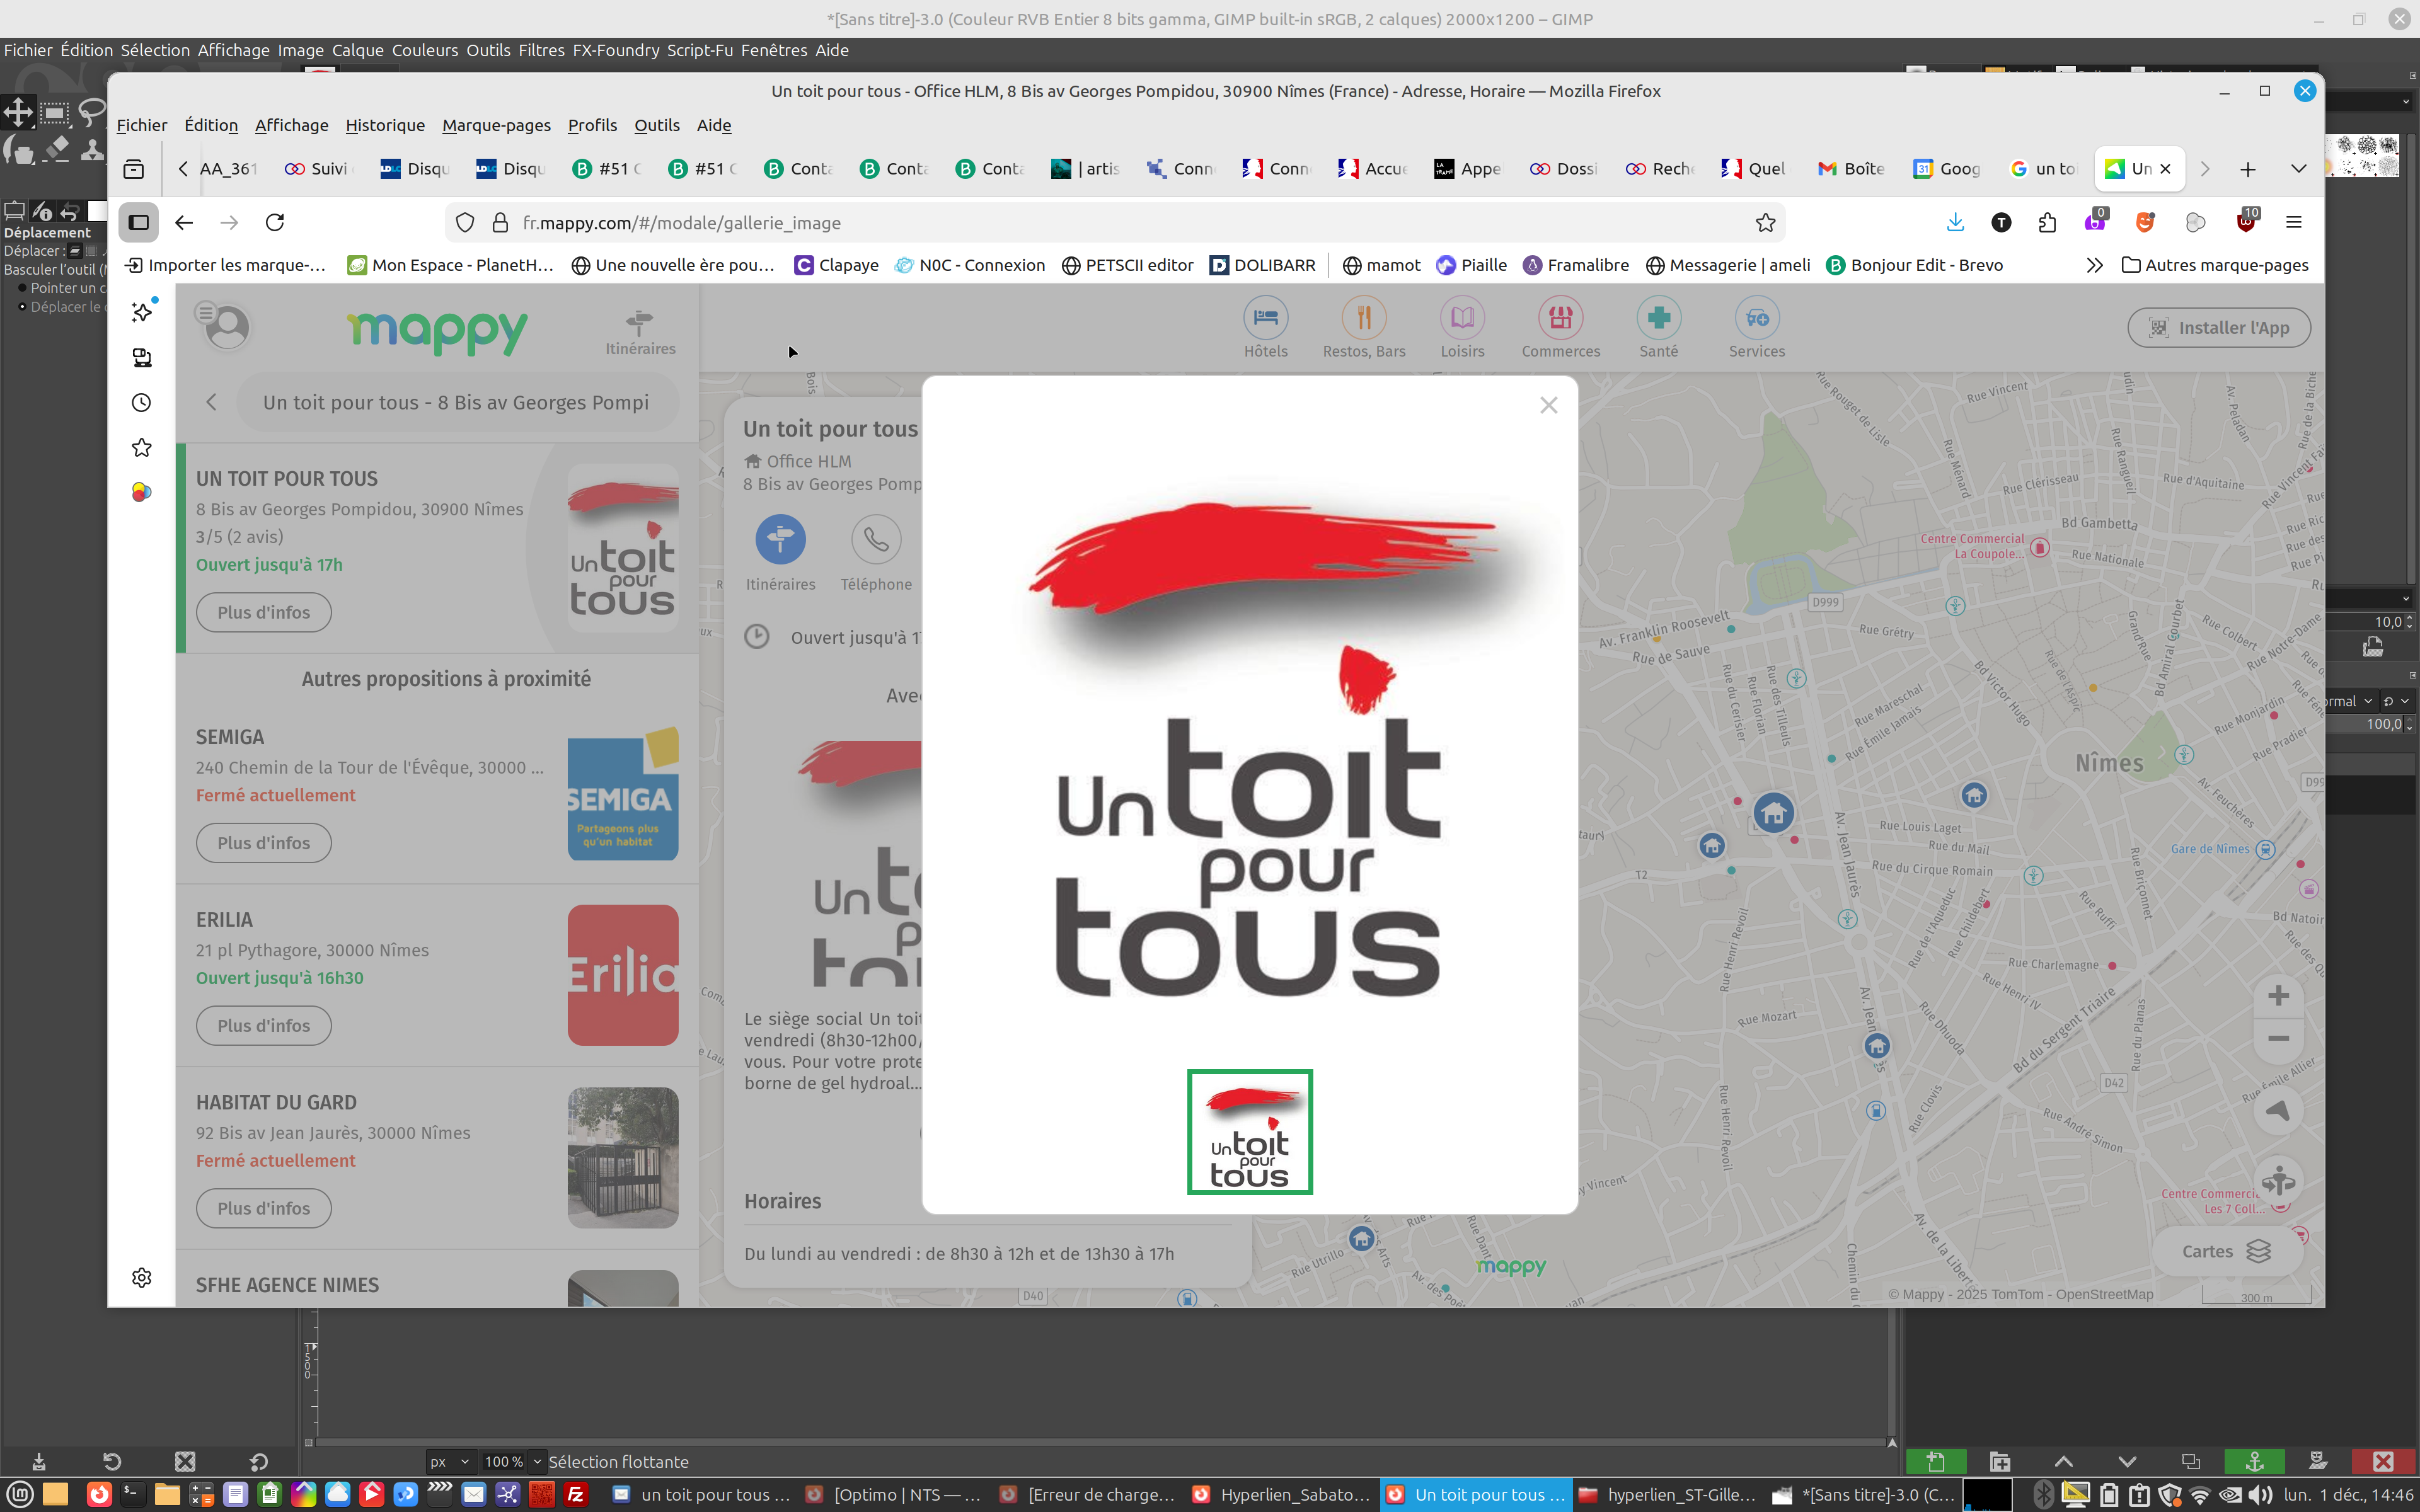Bookmark page with the star icon

(x=1765, y=223)
